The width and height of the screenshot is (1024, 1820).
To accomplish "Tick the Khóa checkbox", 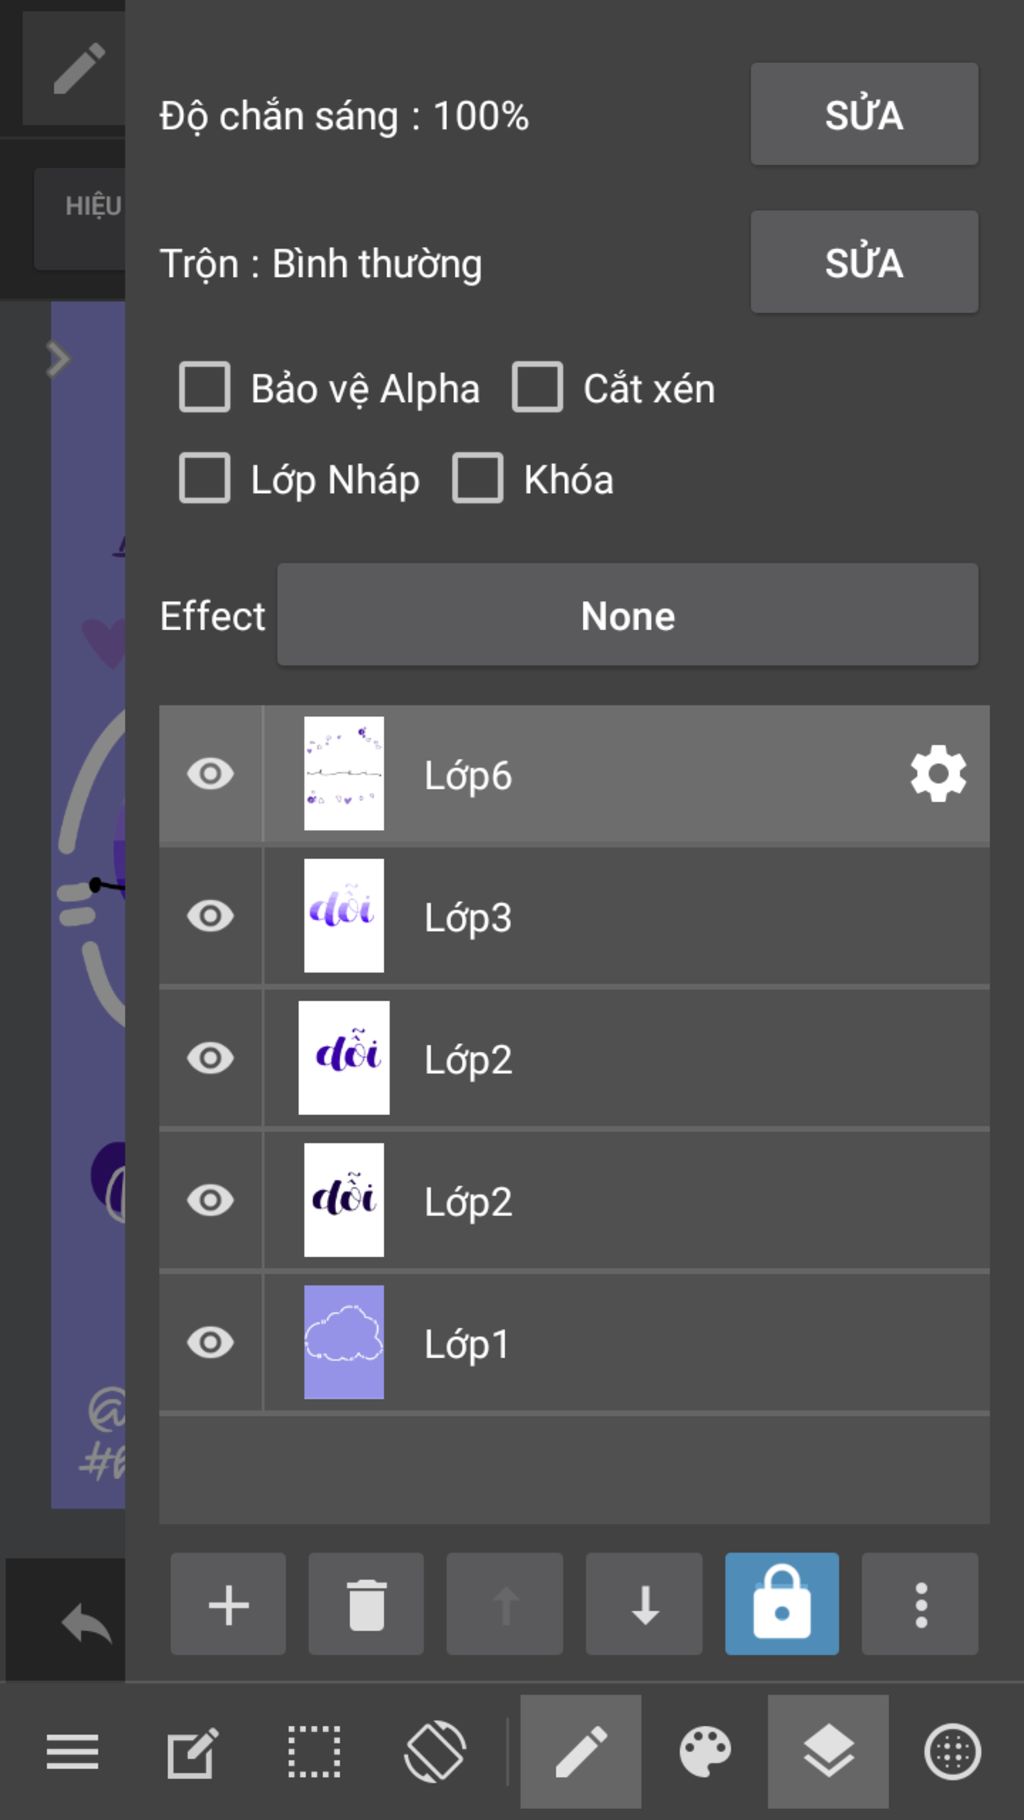I will click(478, 478).
